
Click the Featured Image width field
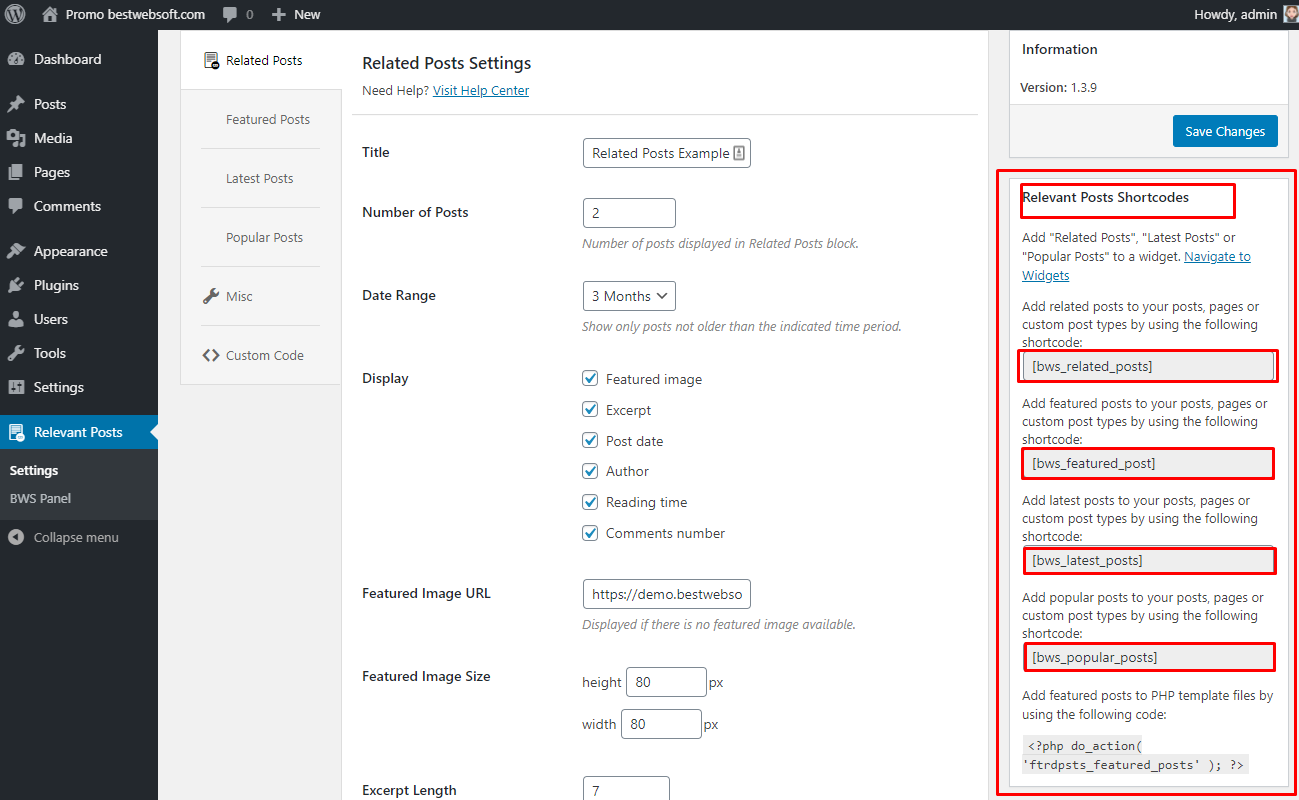click(661, 724)
